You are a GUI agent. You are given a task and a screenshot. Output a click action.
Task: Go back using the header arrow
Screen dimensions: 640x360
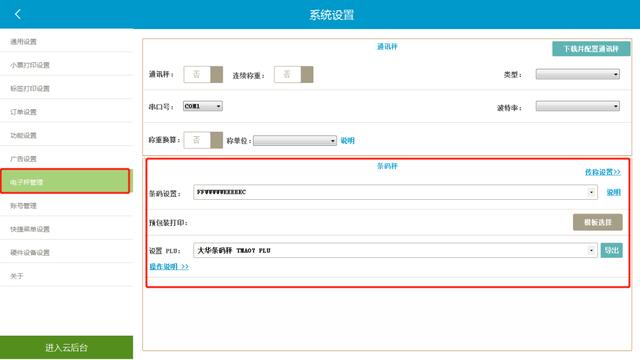17,14
